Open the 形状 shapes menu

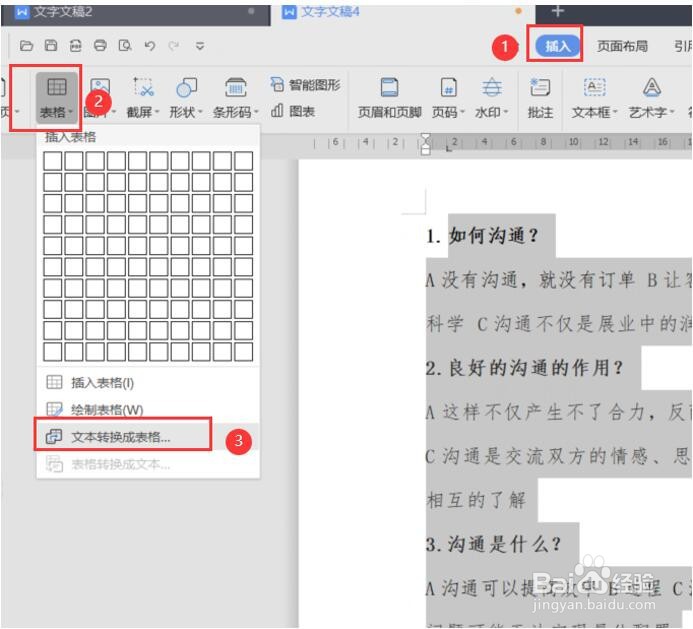pyautogui.click(x=186, y=98)
